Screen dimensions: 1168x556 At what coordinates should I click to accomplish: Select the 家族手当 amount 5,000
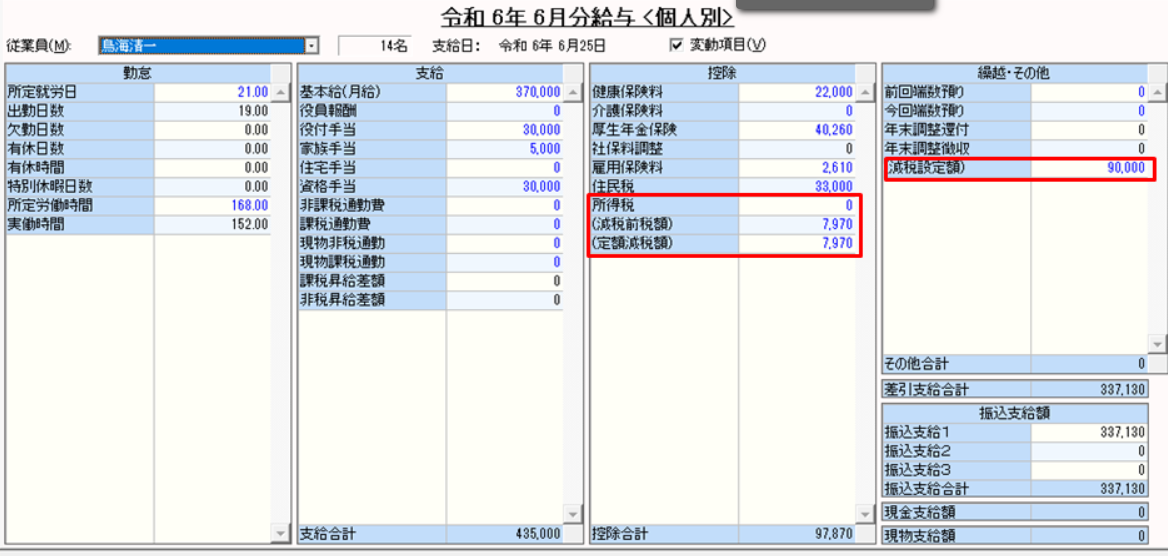coord(504,149)
